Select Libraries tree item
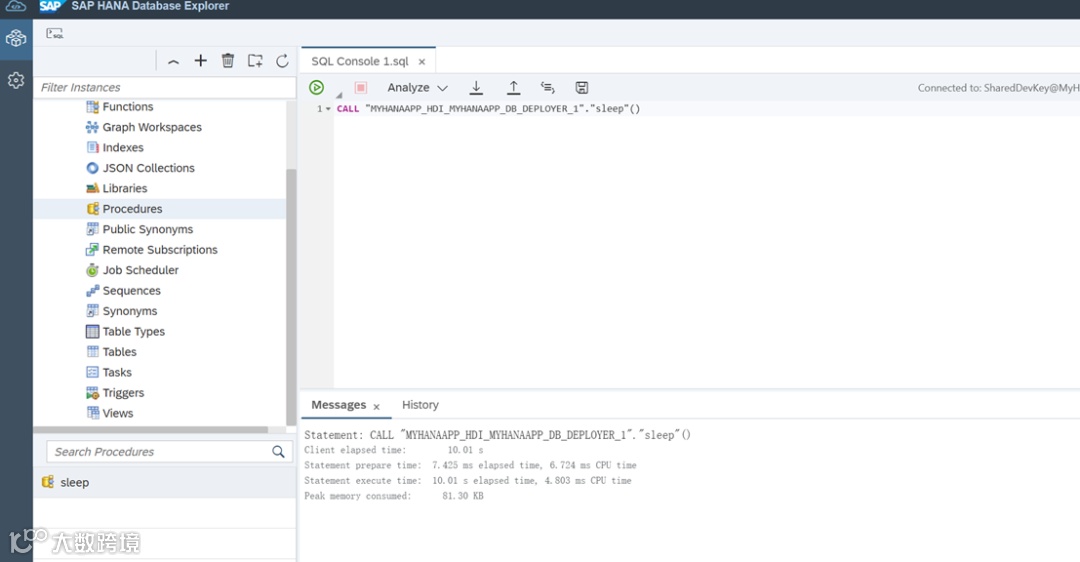Viewport: 1080px width, 562px height. (x=125, y=189)
